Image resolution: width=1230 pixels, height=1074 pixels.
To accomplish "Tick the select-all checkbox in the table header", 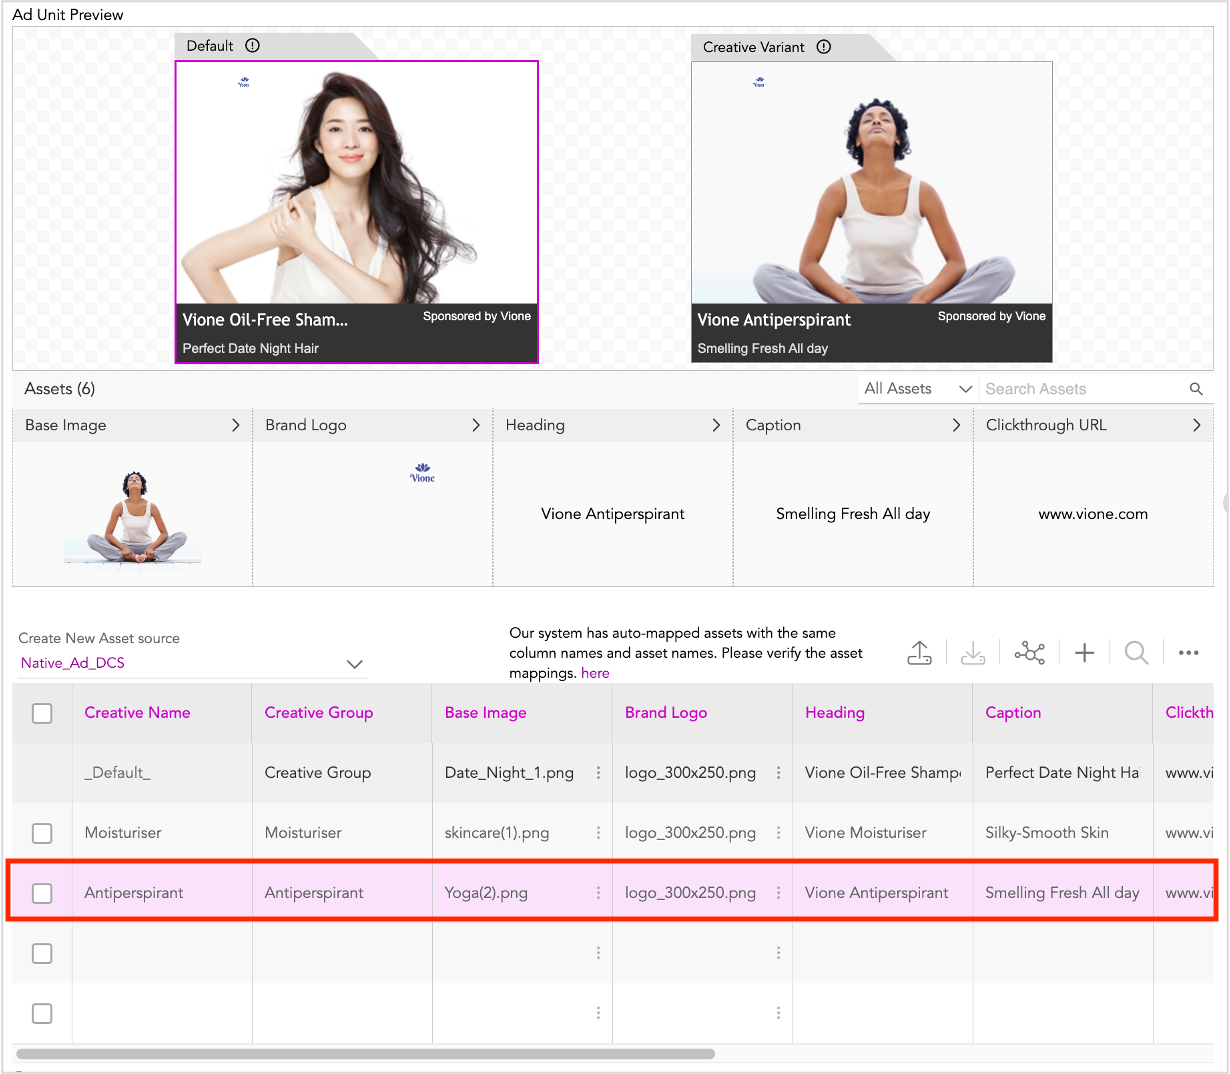I will click(x=42, y=713).
